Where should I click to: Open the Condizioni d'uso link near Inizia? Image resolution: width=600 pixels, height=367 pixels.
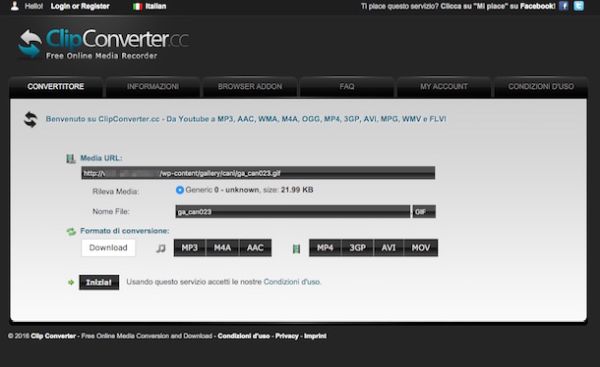pyautogui.click(x=292, y=282)
